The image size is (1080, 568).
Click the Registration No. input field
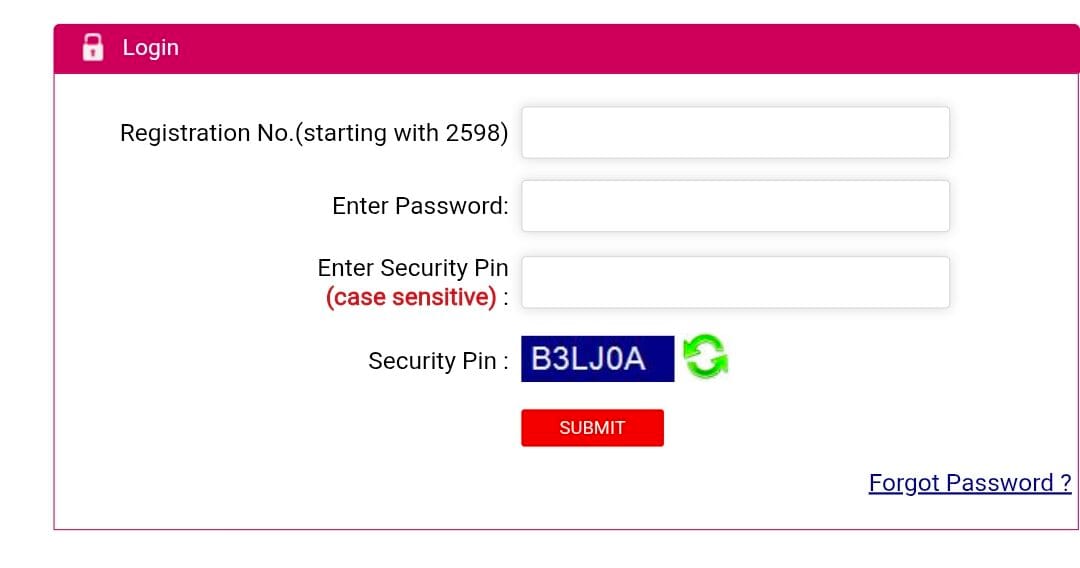point(735,133)
